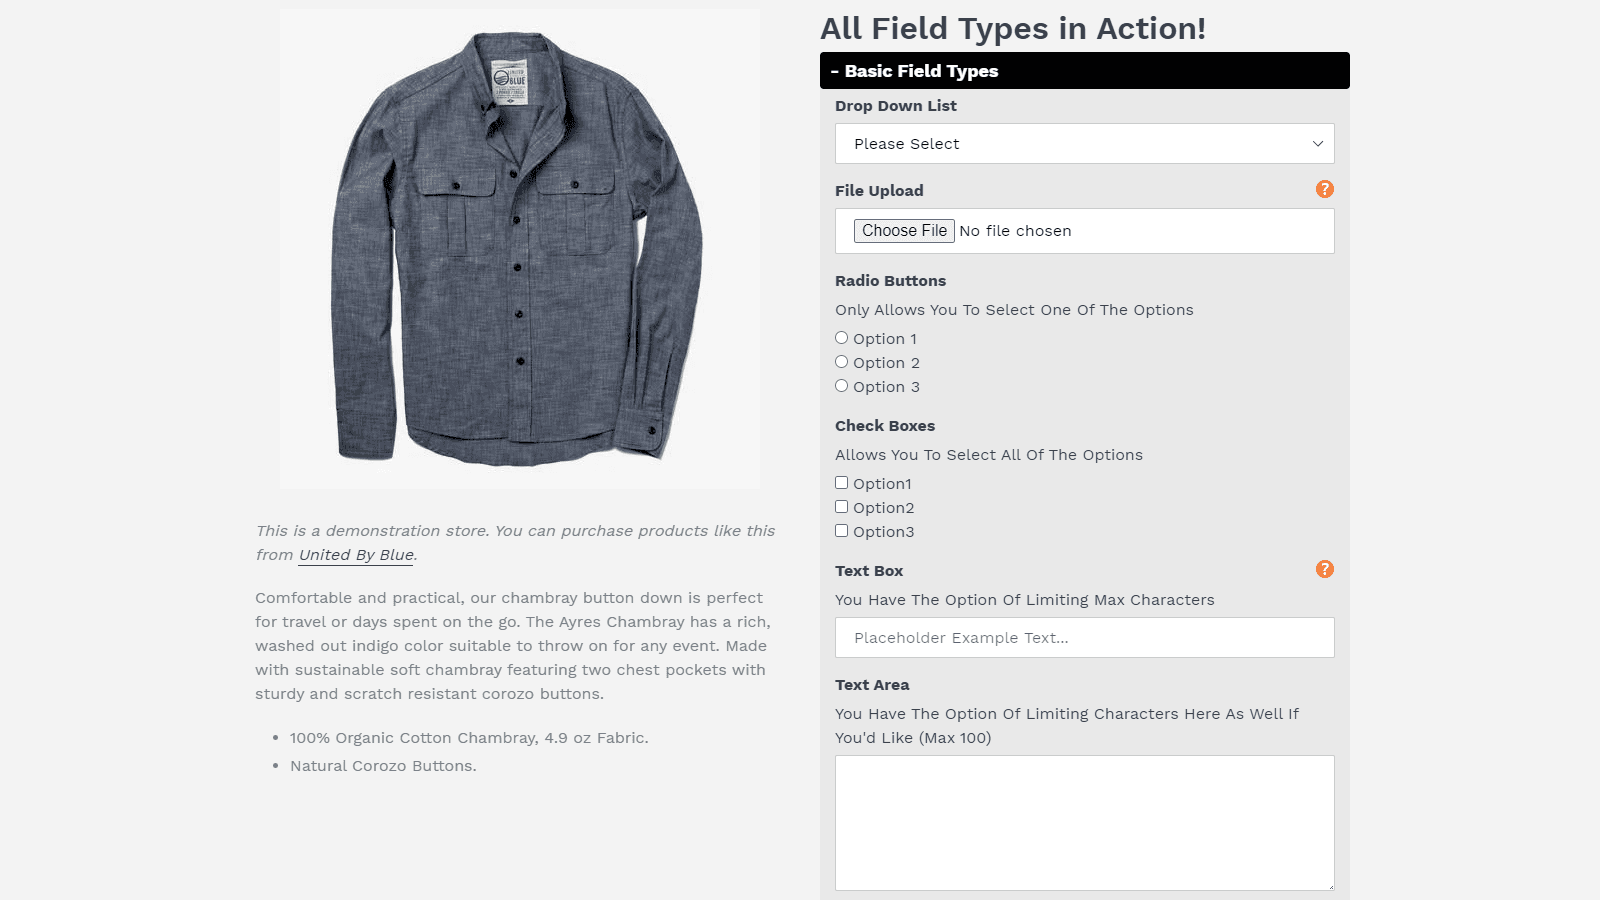Viewport: 1600px width, 900px height.
Task: Select the Option 1 radio button
Action: click(x=841, y=337)
